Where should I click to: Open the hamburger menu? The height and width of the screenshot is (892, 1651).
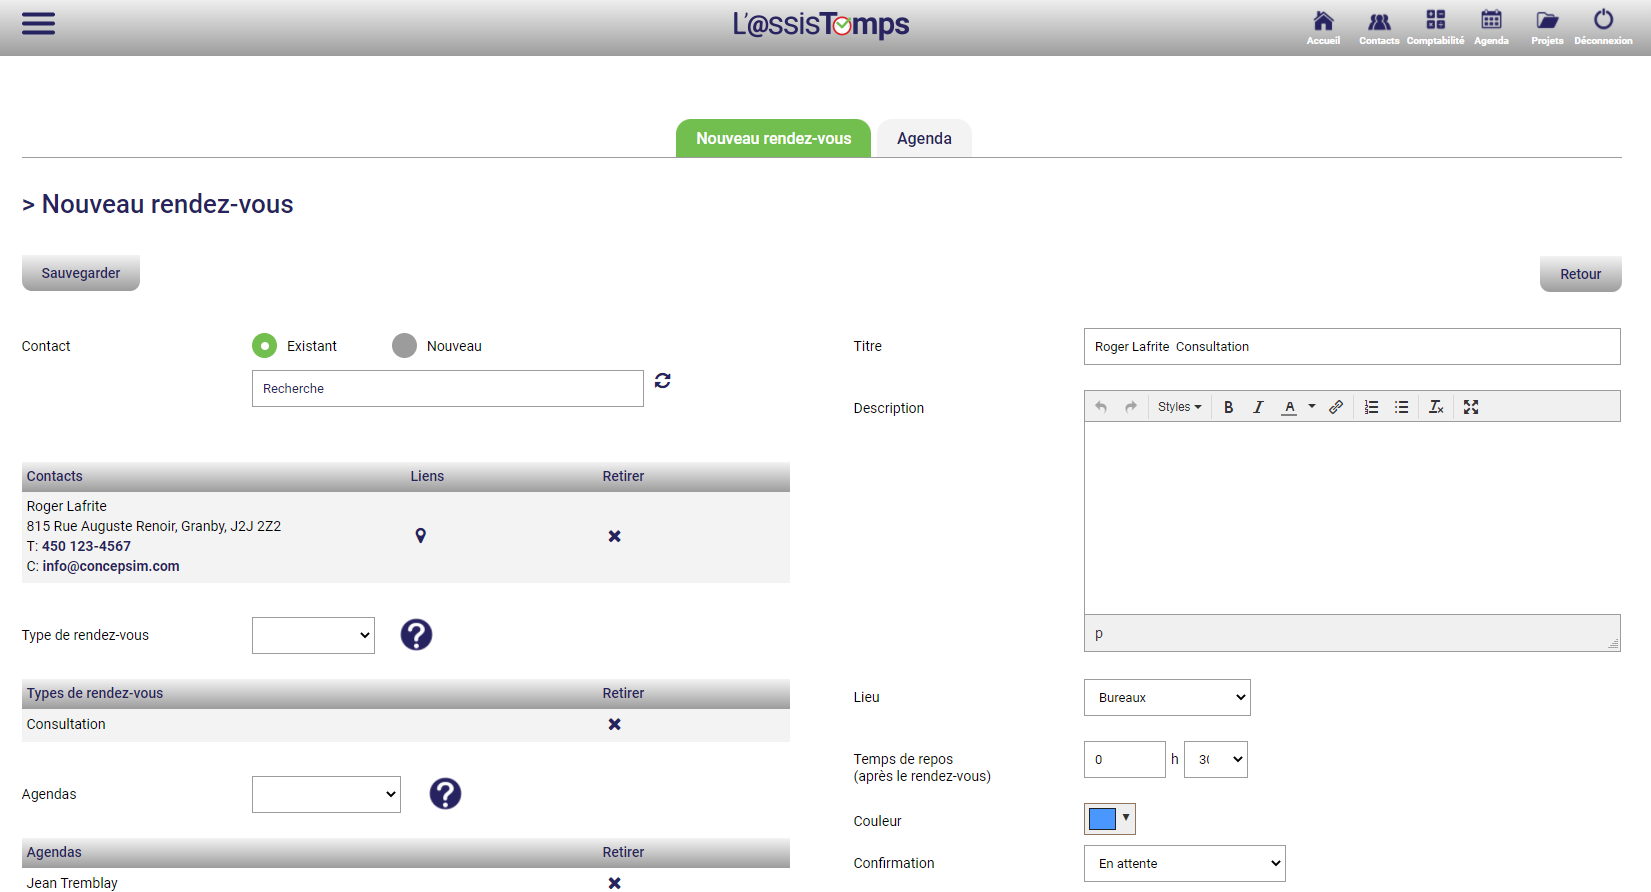pyautogui.click(x=38, y=24)
